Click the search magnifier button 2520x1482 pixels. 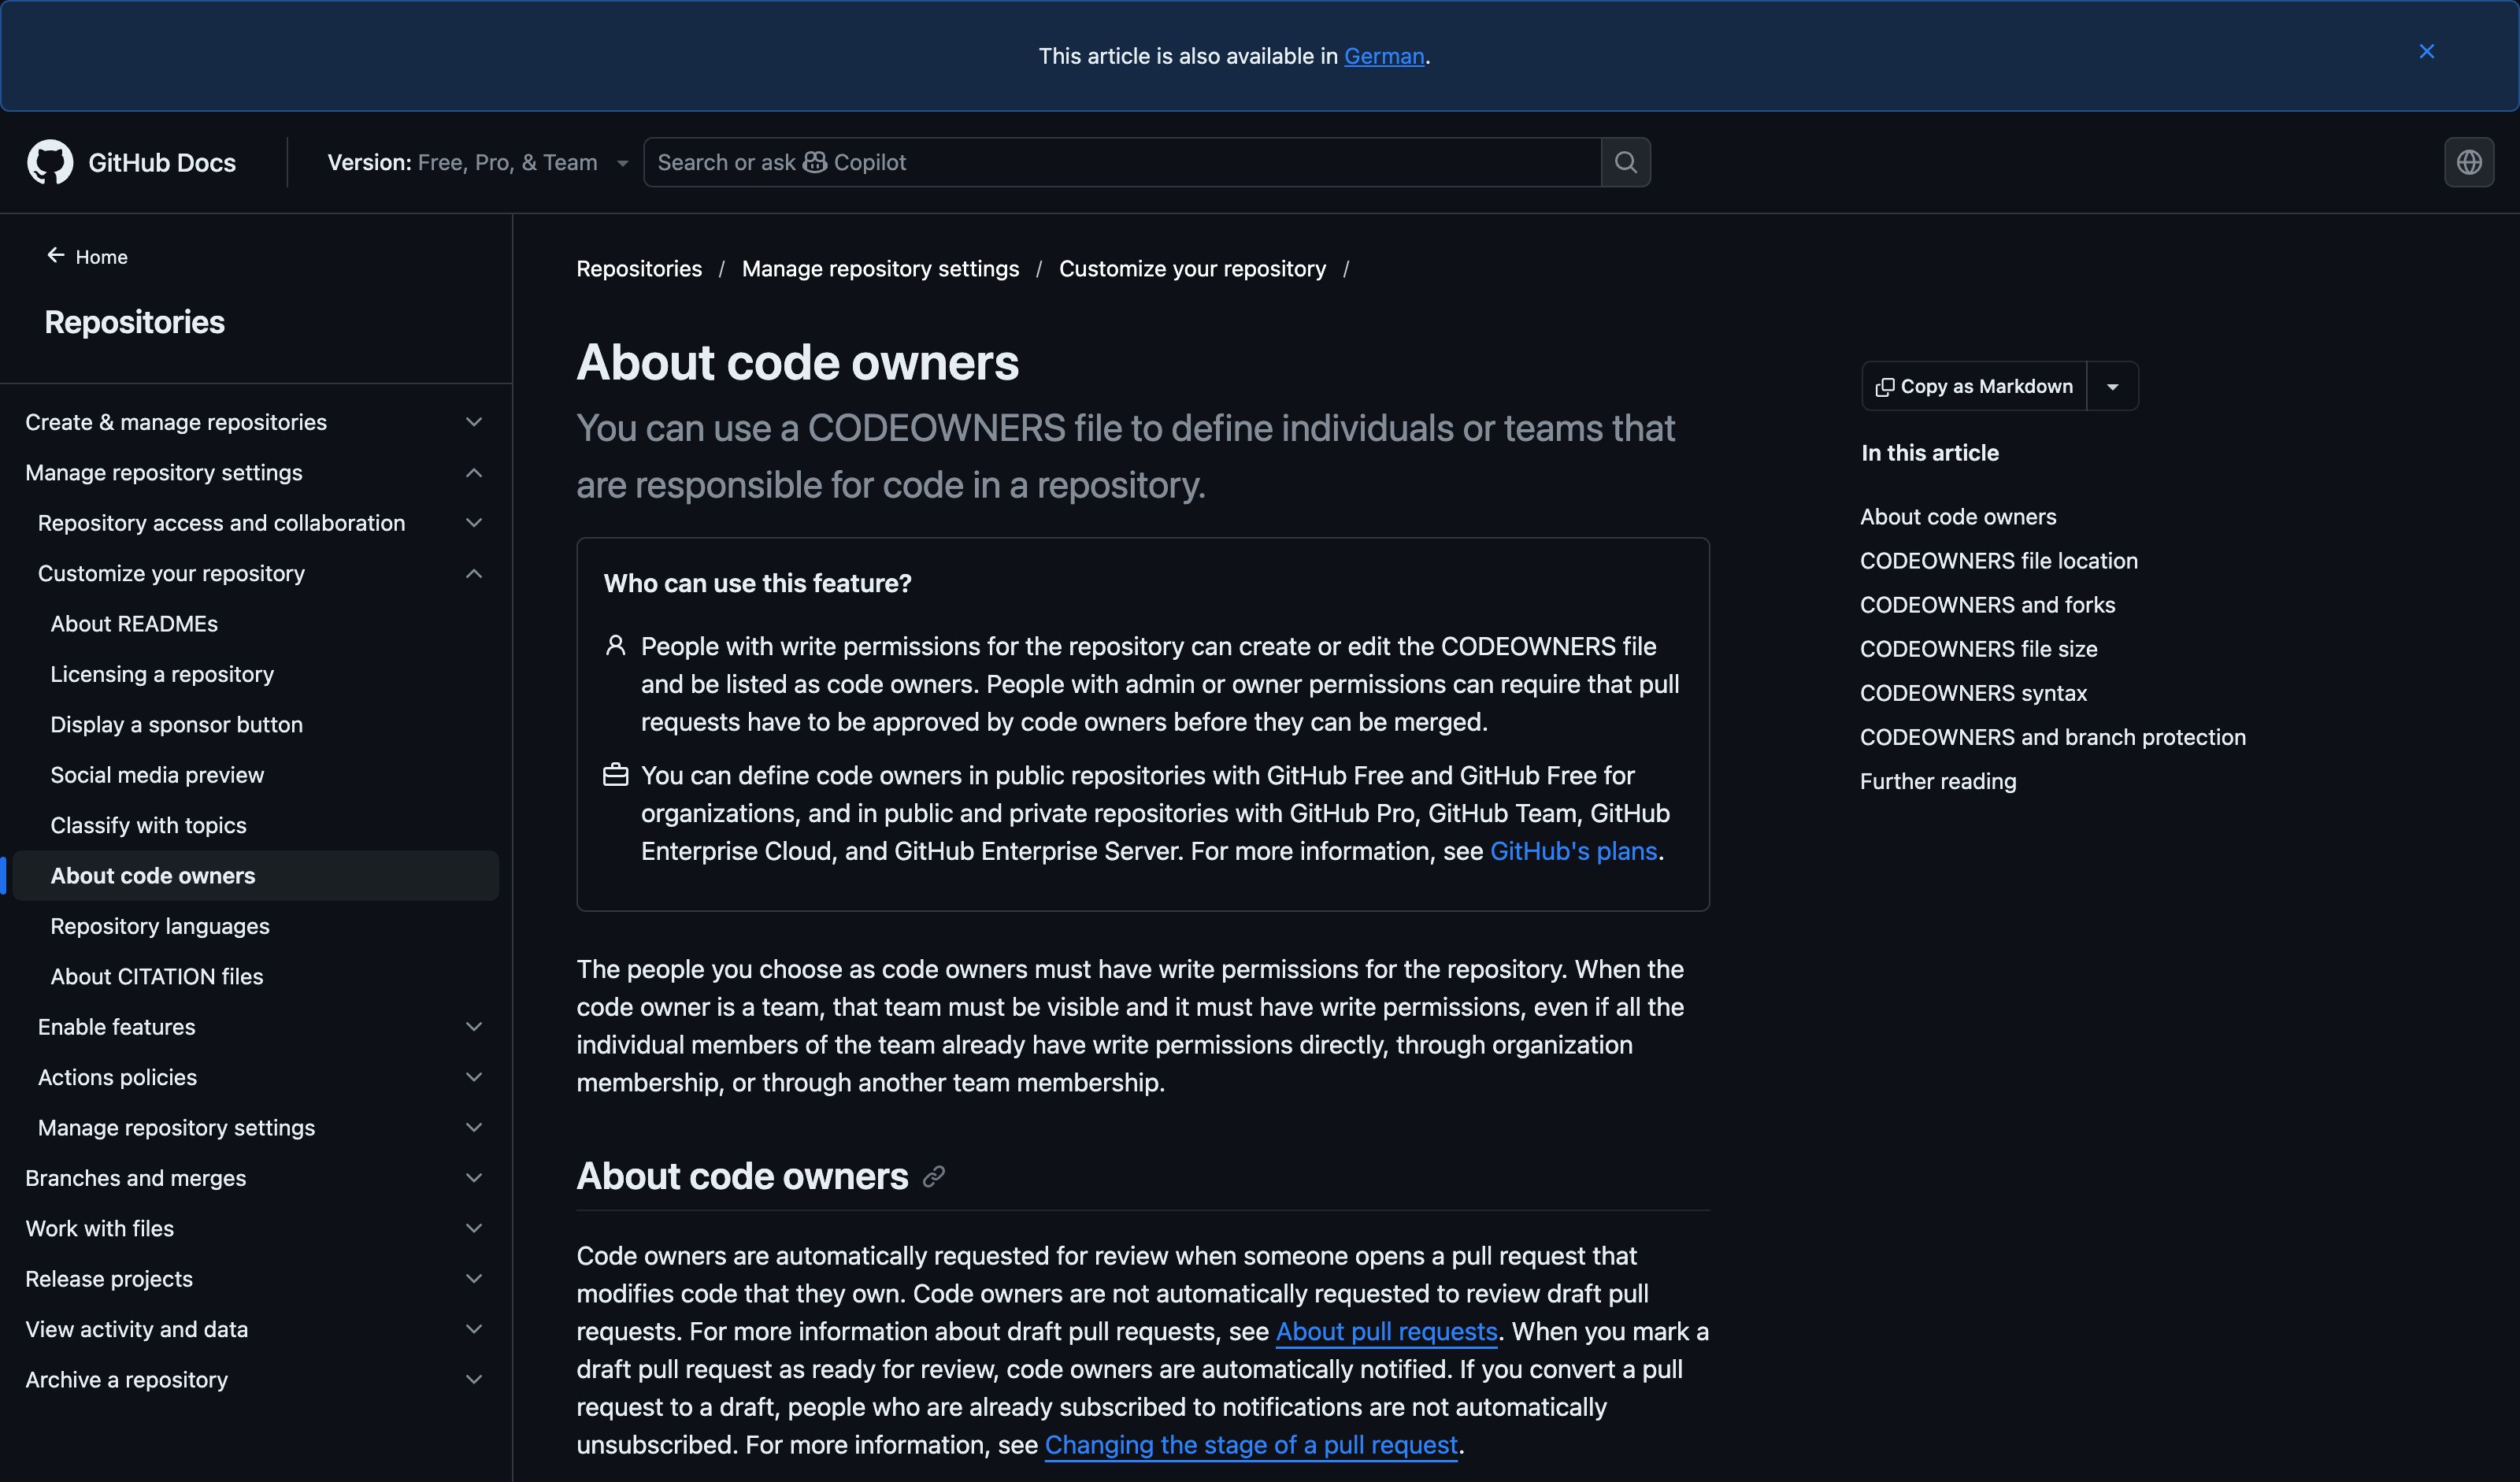[x=1625, y=162]
